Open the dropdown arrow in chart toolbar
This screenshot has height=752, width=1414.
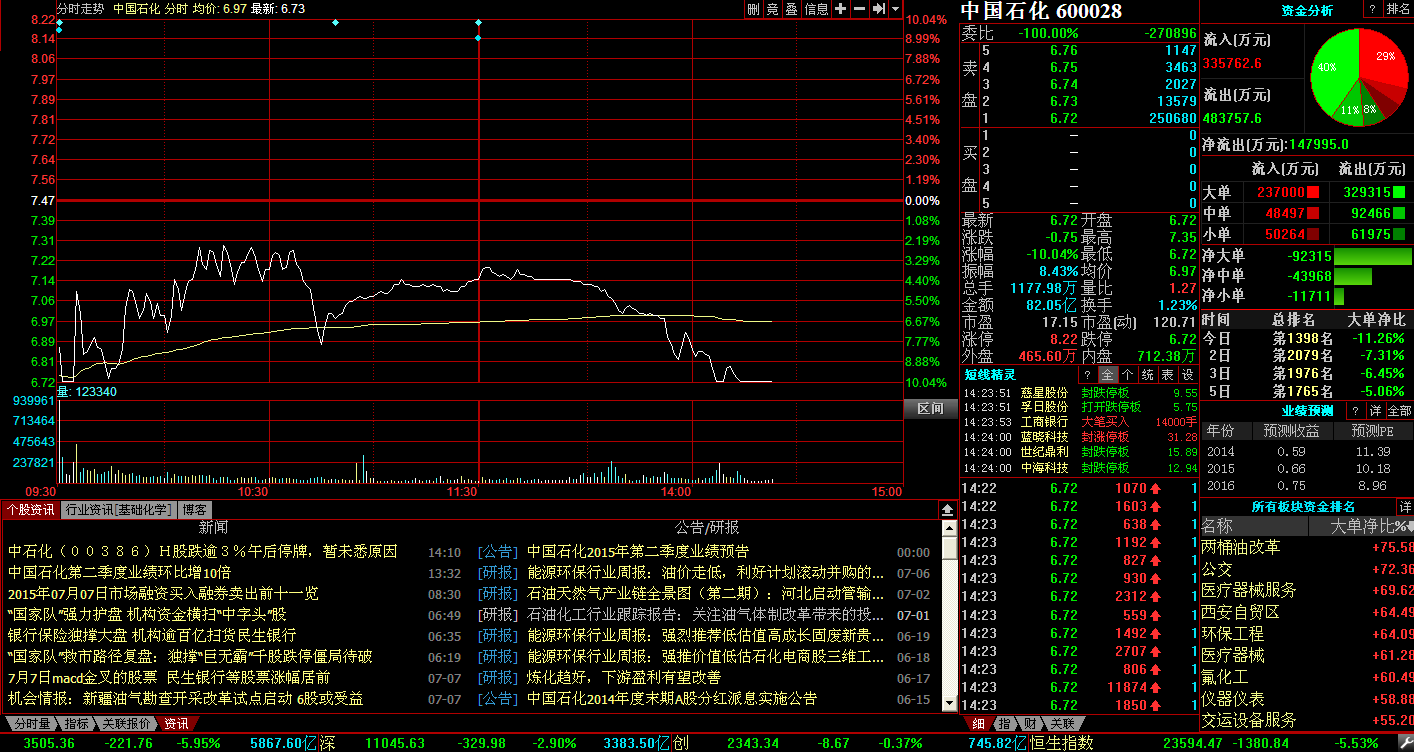(x=896, y=9)
